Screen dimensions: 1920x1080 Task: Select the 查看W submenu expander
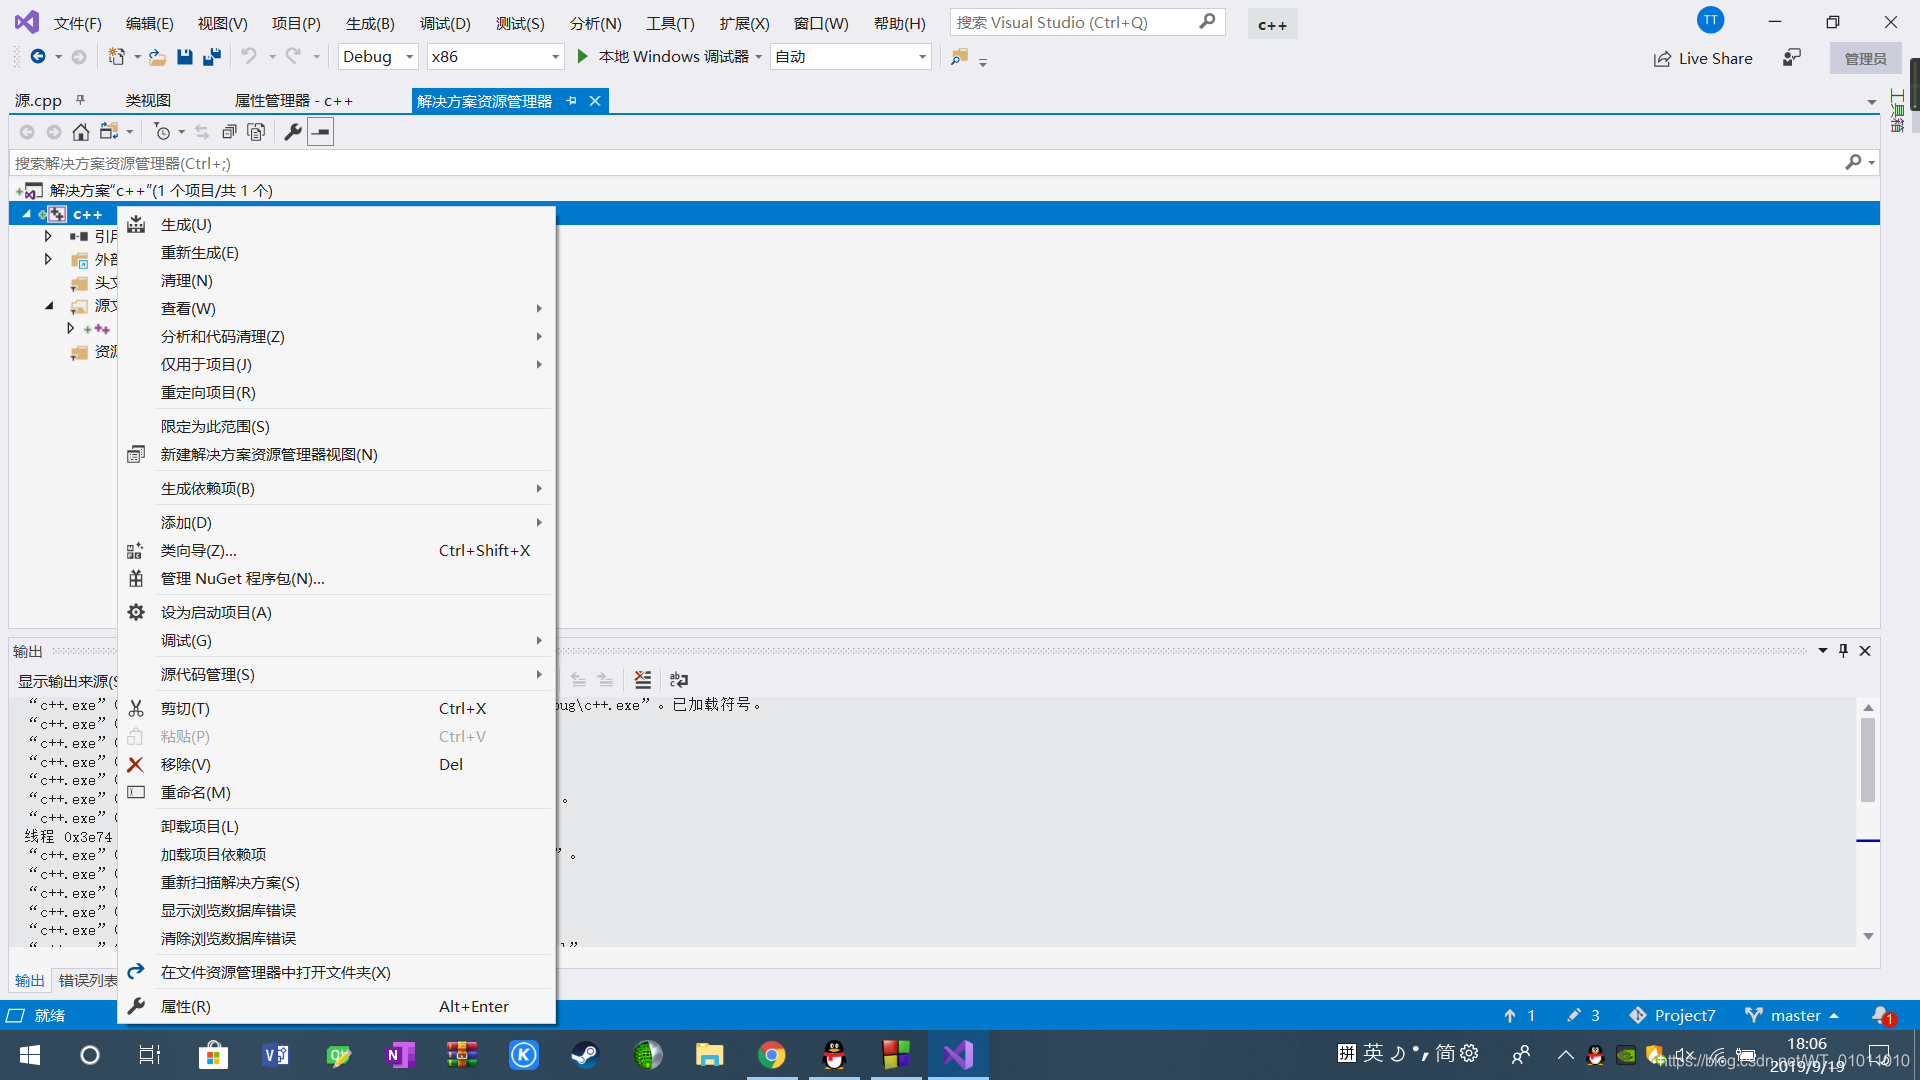(x=538, y=309)
